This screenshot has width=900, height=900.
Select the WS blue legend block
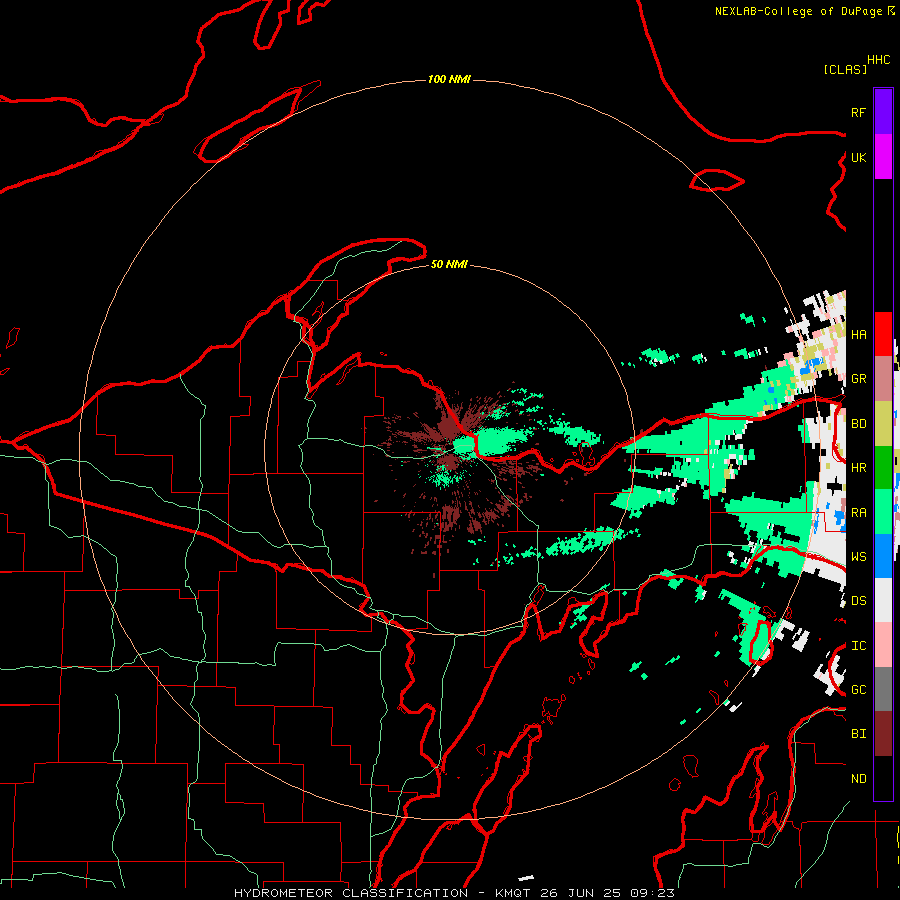883,556
